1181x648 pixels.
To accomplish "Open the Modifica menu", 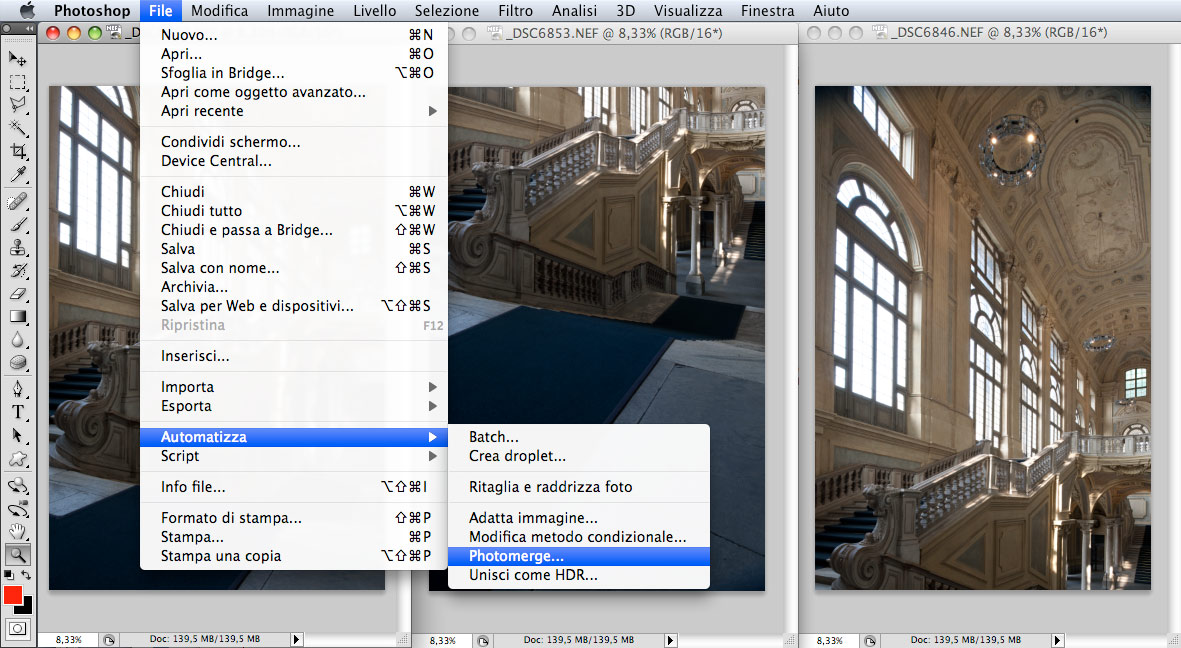I will (219, 11).
